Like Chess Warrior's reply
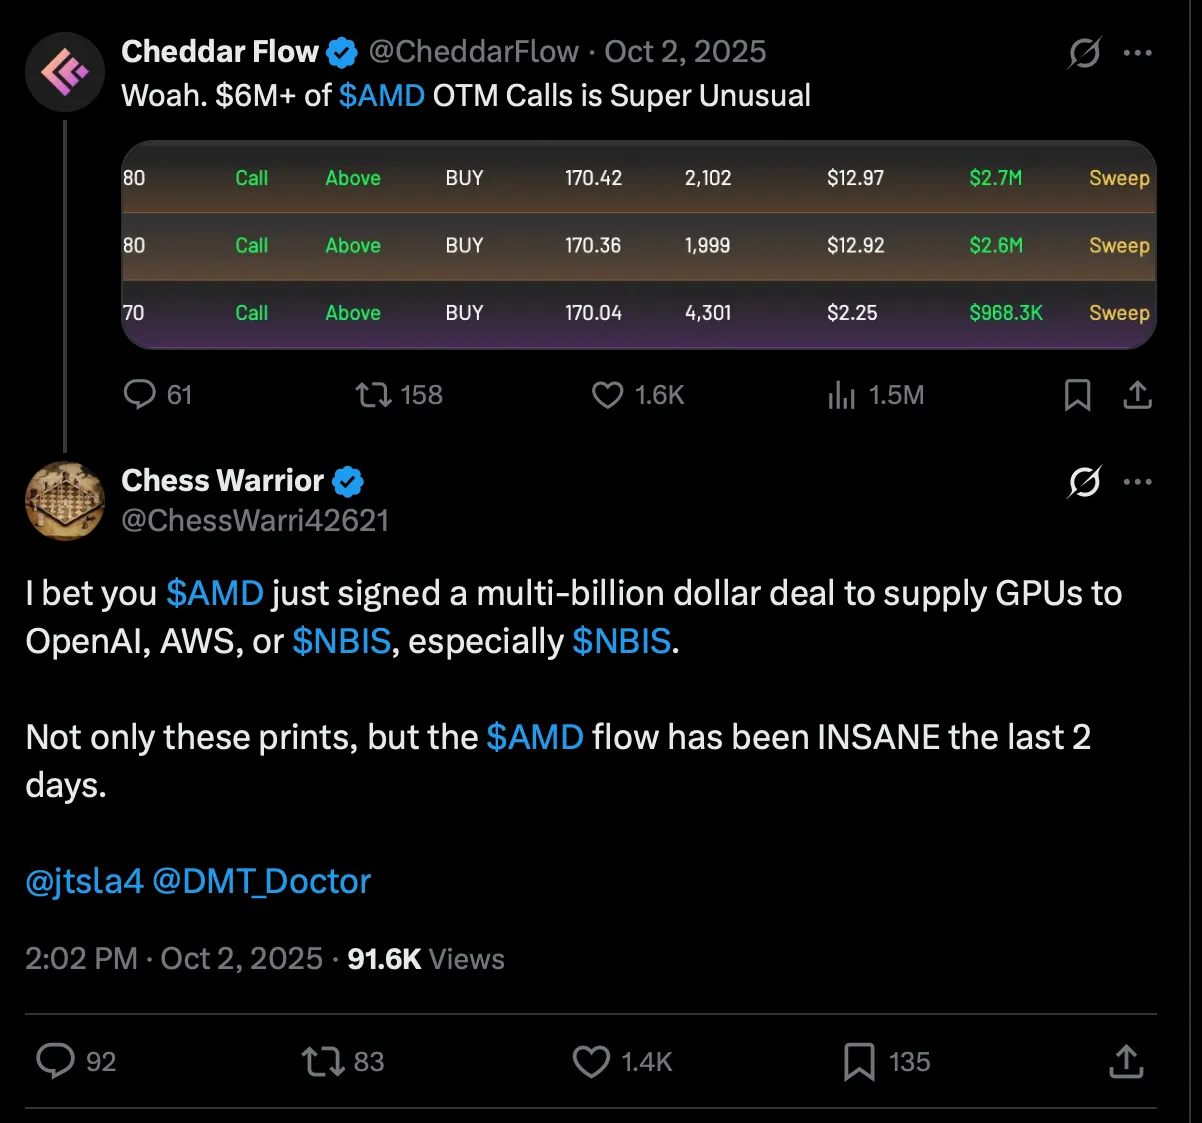Viewport: 1202px width, 1123px height. coord(591,1062)
